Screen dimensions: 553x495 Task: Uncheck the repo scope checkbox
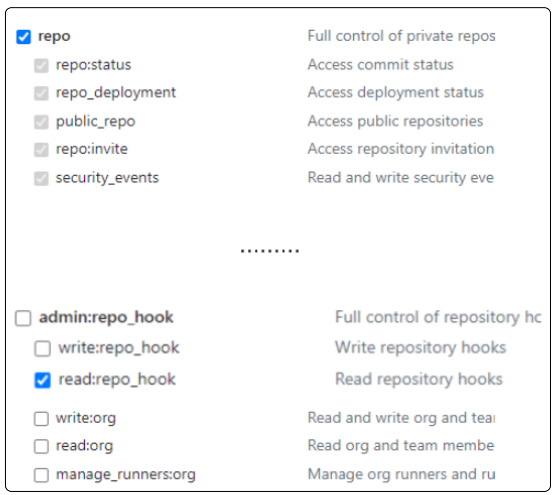(x=23, y=37)
